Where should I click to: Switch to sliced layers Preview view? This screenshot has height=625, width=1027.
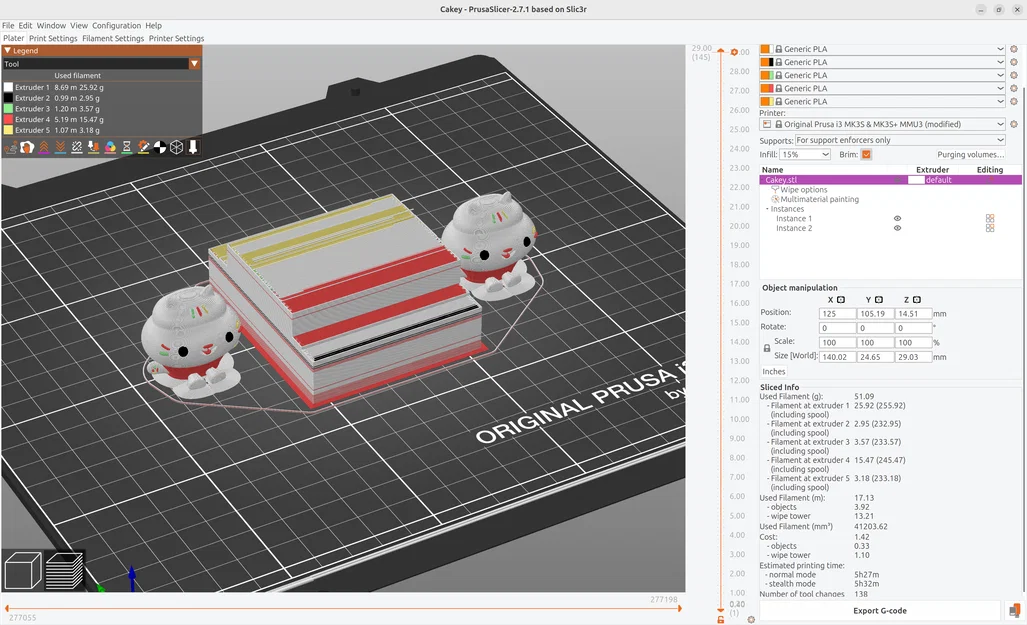[64, 570]
